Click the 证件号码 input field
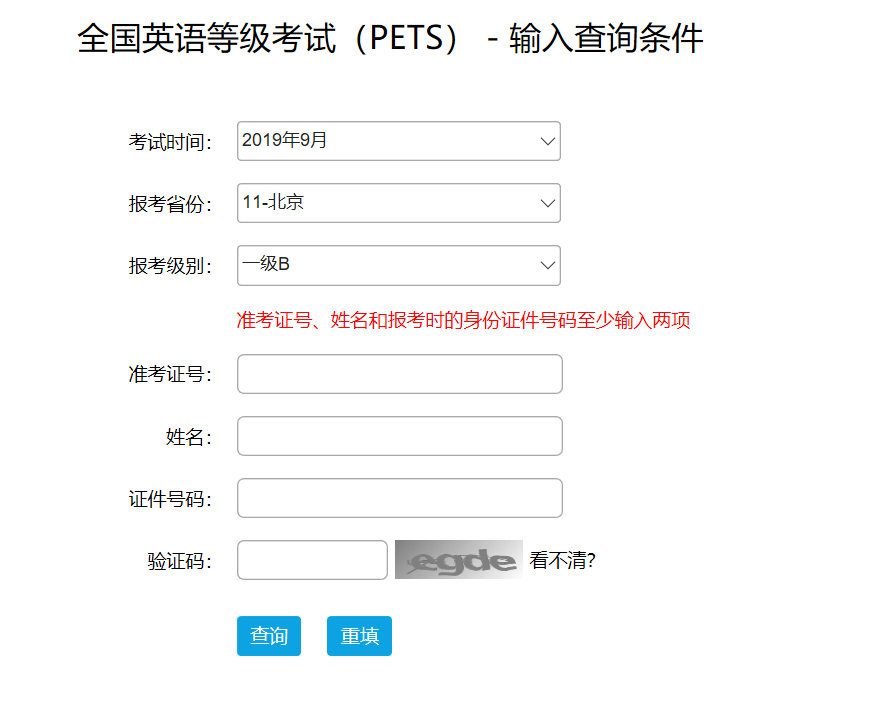The width and height of the screenshot is (890, 704). [x=399, y=498]
